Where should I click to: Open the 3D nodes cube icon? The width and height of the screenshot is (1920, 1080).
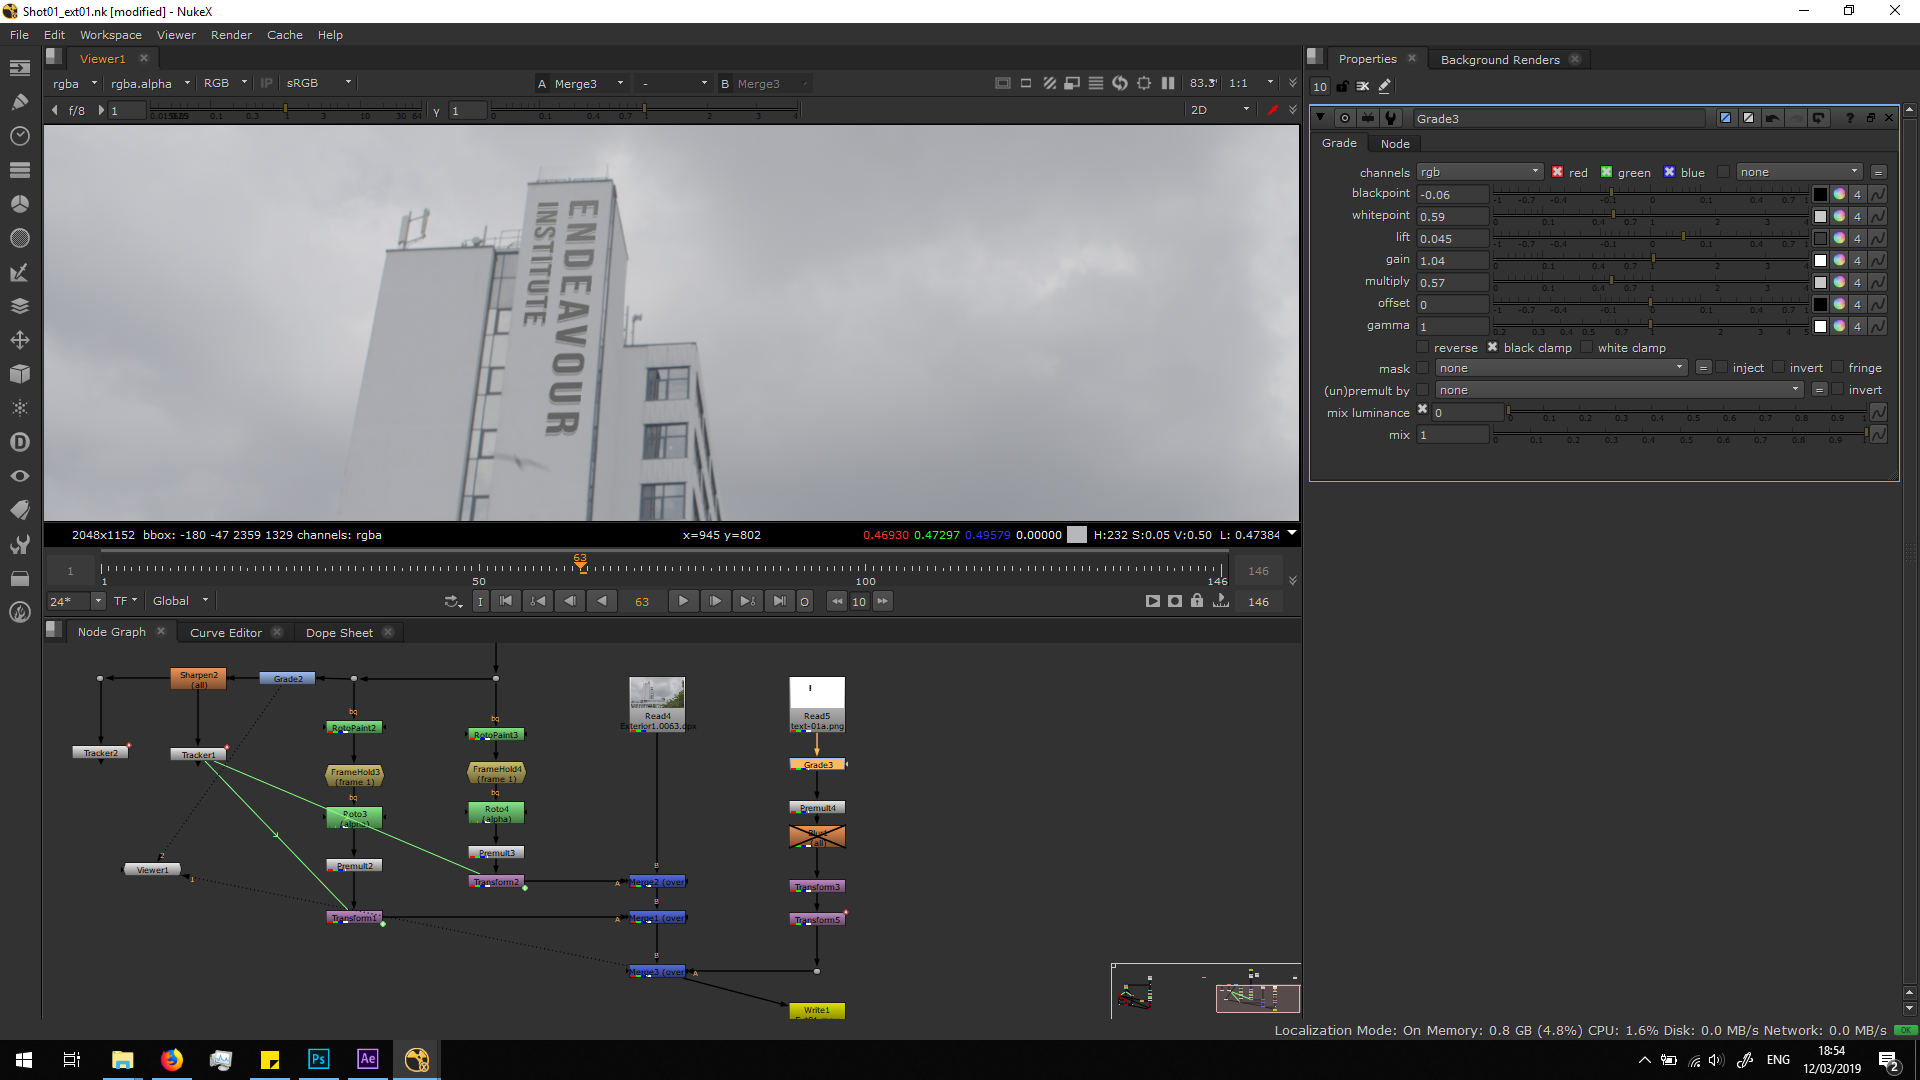pyautogui.click(x=20, y=374)
